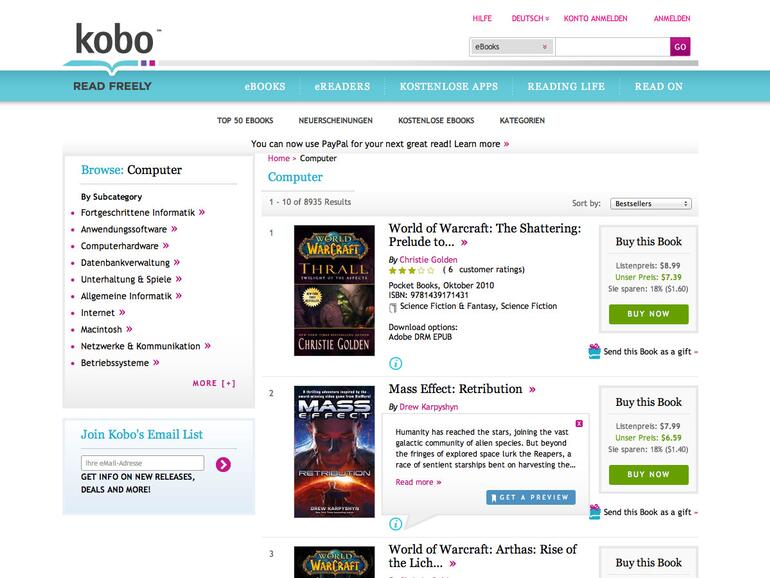
Task: Open the Sort by Bestsellers dropdown
Action: [651, 203]
